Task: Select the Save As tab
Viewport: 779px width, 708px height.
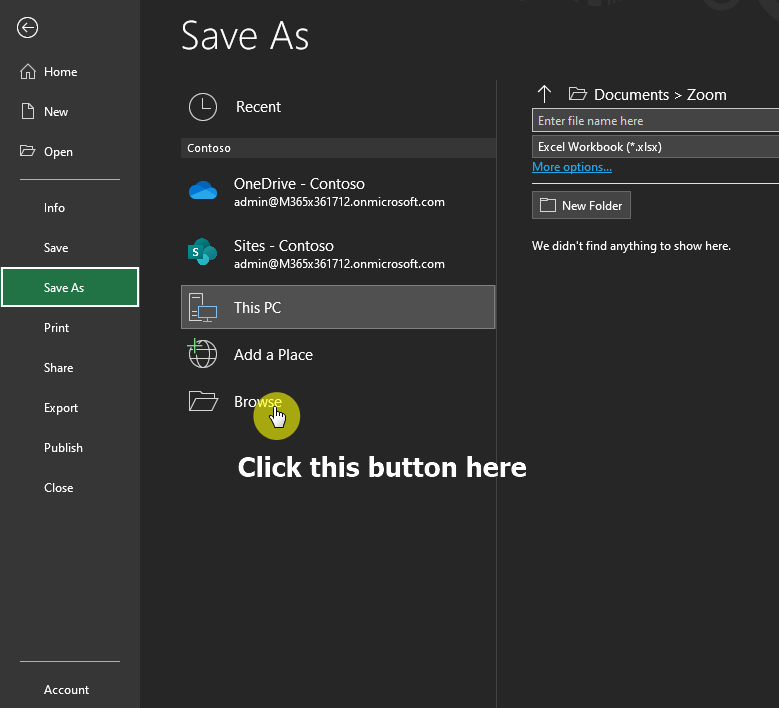Action: (x=70, y=287)
